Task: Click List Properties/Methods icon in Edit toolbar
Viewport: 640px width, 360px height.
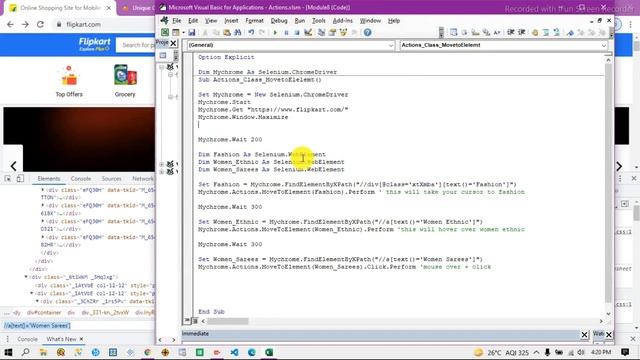Action: [x=453, y=33]
